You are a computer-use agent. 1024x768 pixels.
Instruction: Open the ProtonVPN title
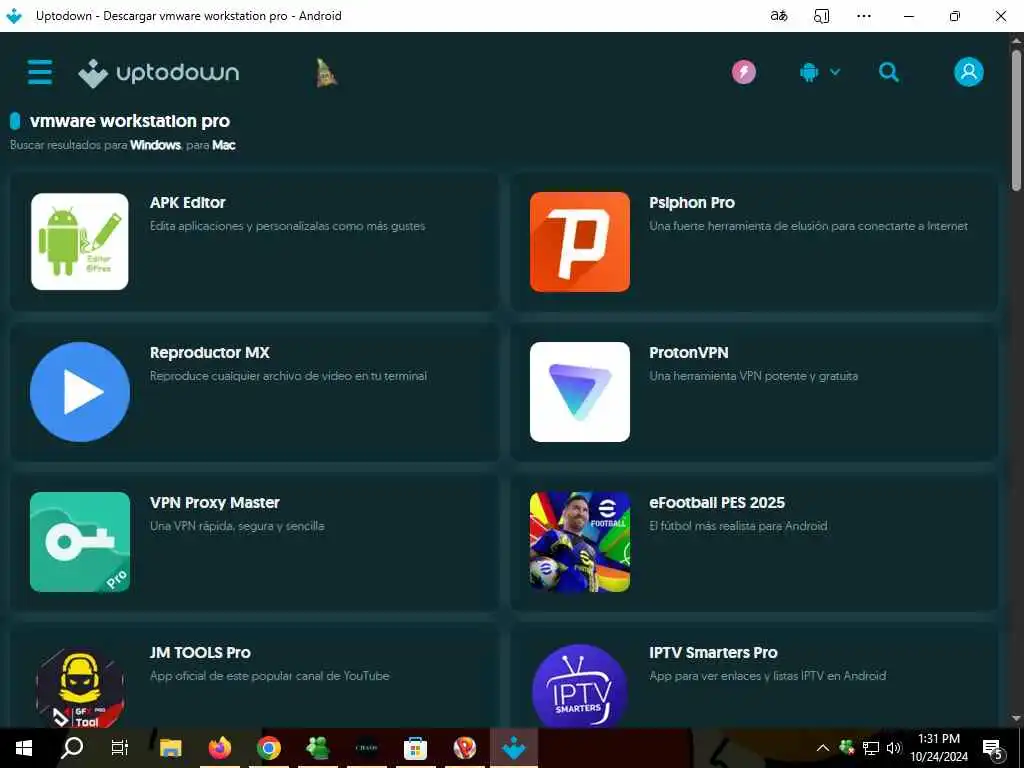pos(688,353)
